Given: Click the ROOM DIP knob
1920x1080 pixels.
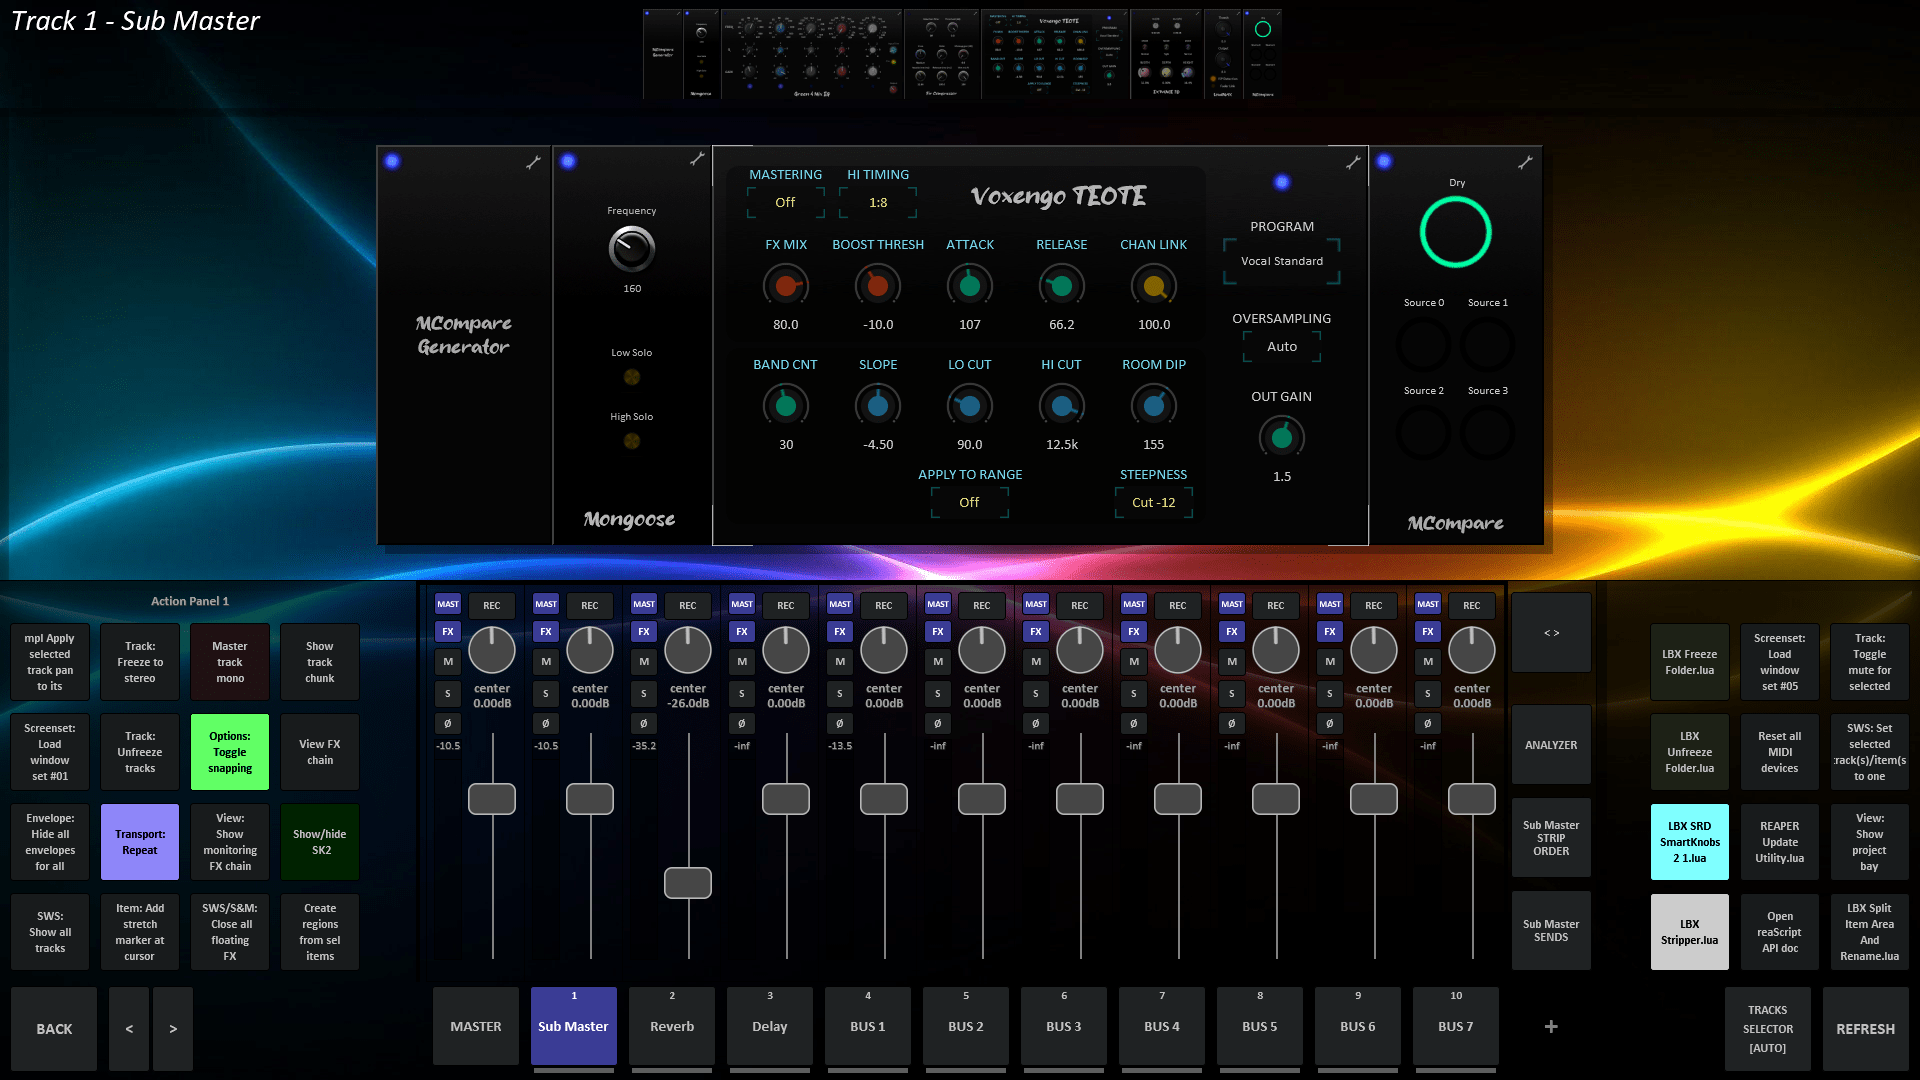Looking at the screenshot, I should coord(1154,406).
